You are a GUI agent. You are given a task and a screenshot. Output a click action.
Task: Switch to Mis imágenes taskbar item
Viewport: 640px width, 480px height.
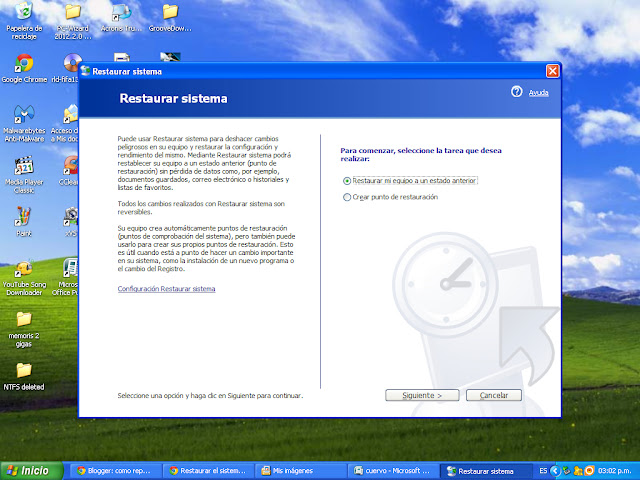point(301,471)
